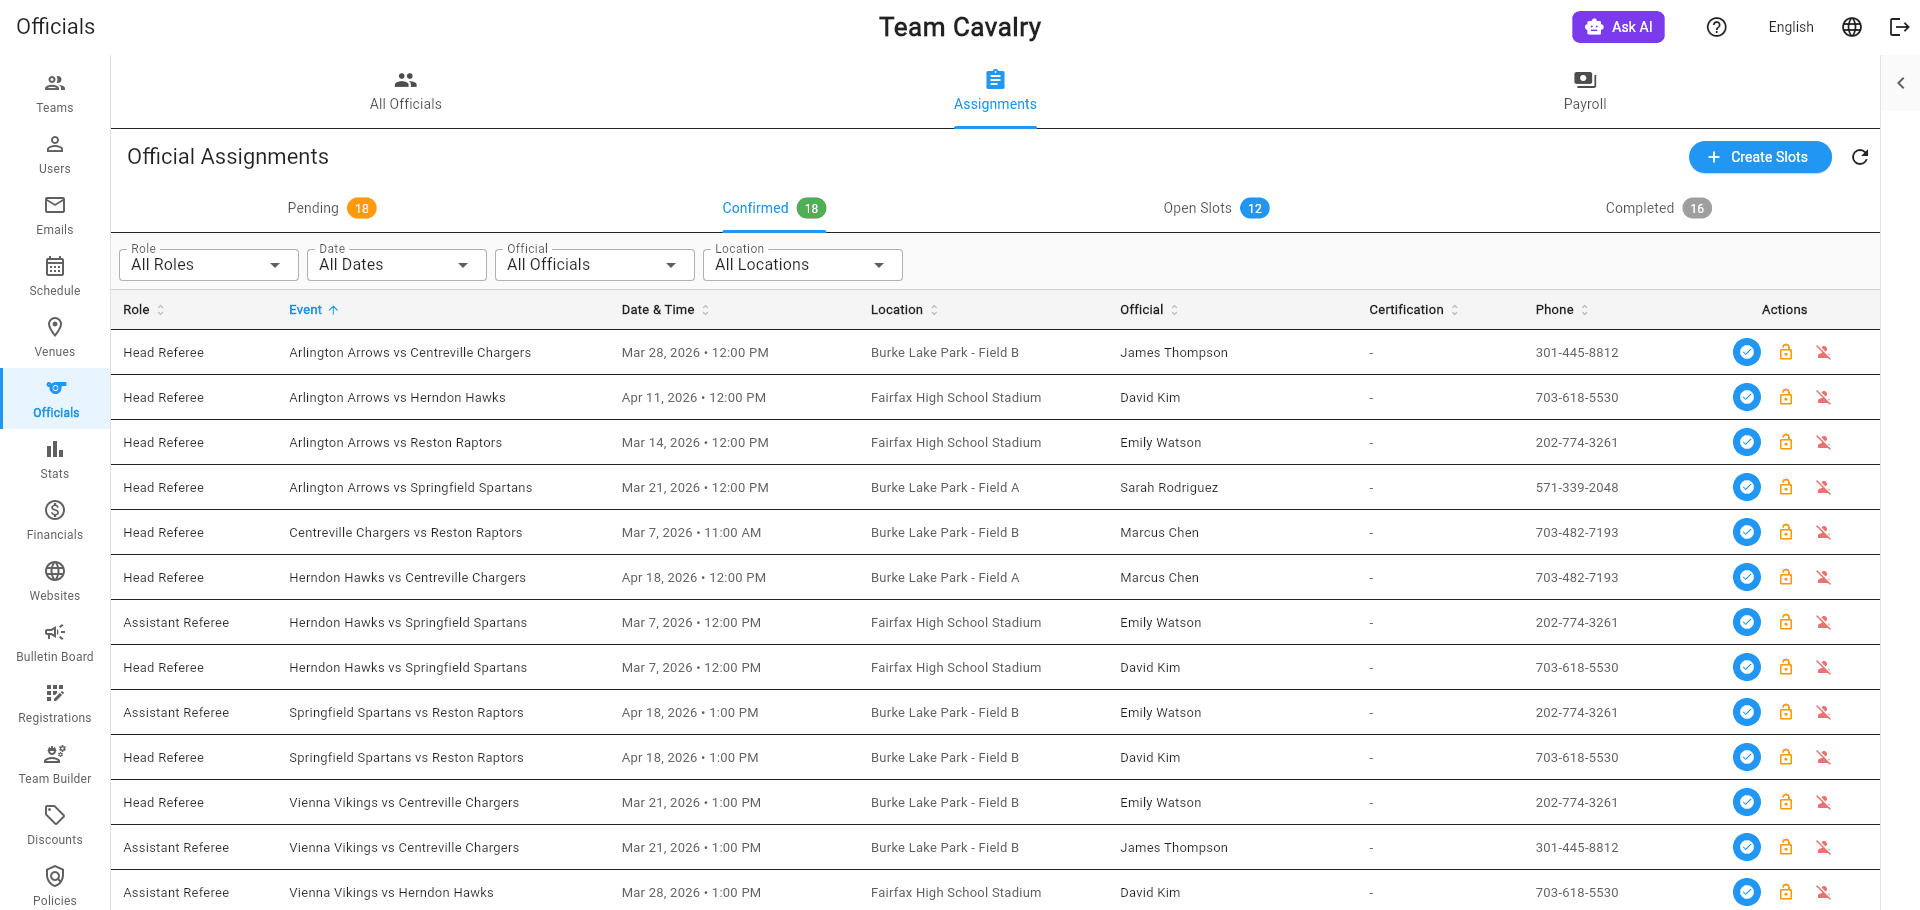Open the Official filter dropdown
This screenshot has height=910, width=1920.
(x=595, y=265)
